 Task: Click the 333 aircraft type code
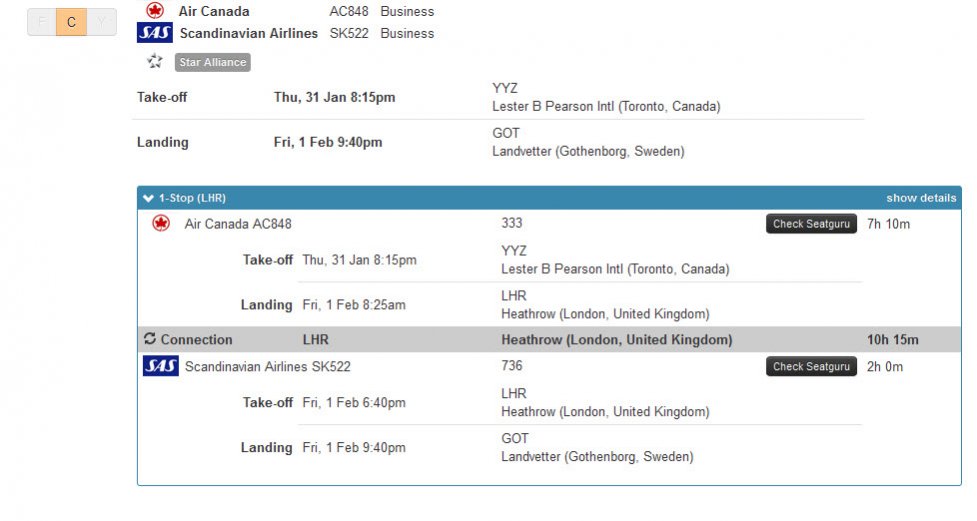click(x=512, y=223)
